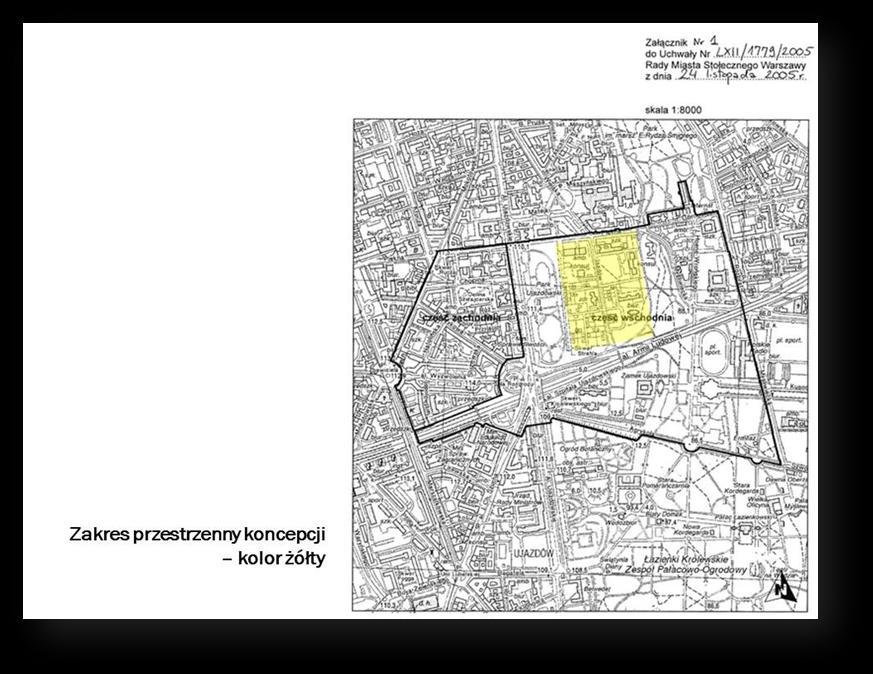Click the handwritten date '24 listopada 2005 r.'
This screenshot has height=674, width=873.
(741, 75)
